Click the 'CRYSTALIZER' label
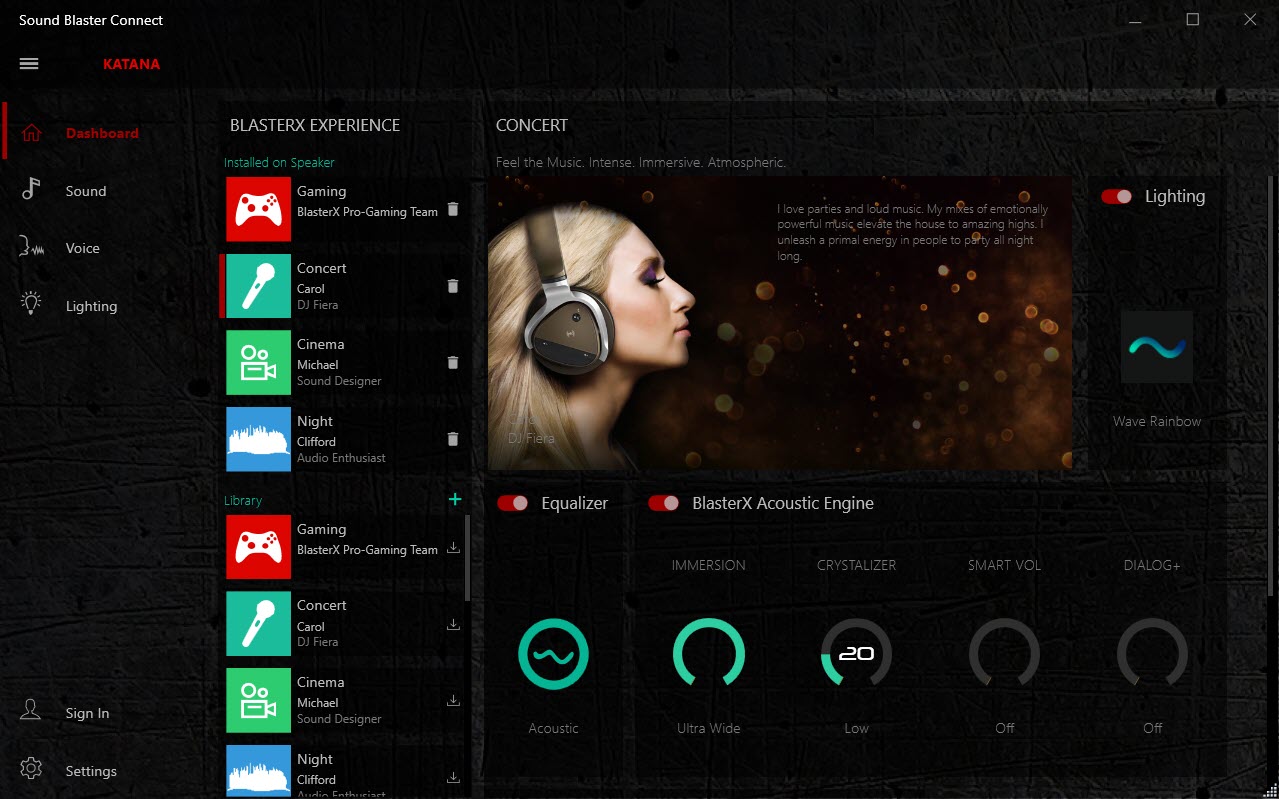The width and height of the screenshot is (1279, 799). tap(857, 565)
